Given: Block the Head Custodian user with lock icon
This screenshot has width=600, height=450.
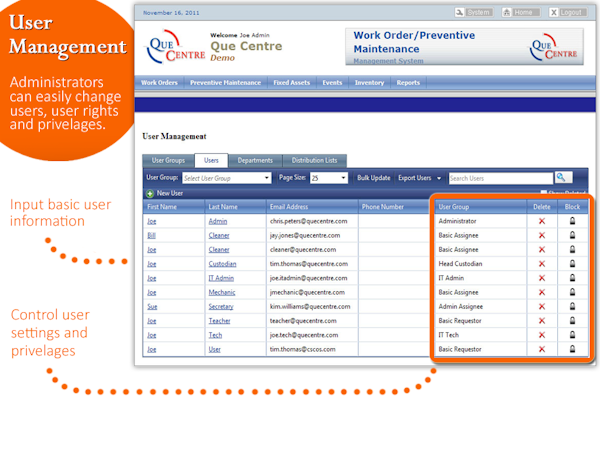Looking at the screenshot, I should (572, 264).
